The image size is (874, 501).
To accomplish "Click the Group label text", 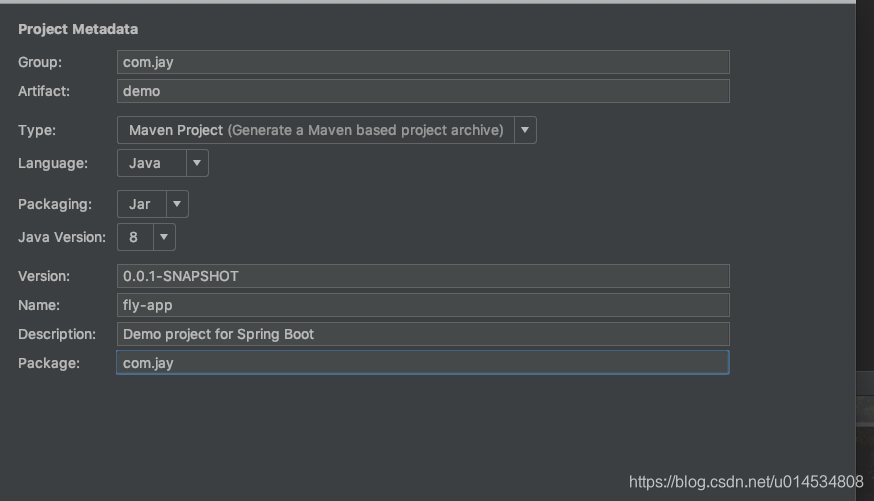I will pos(39,62).
